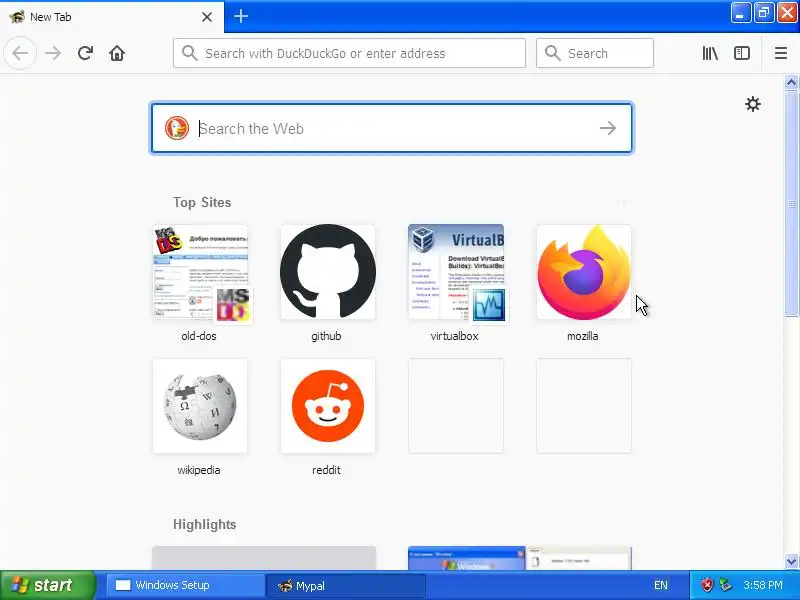Click the 3:58 PM clock
The height and width of the screenshot is (600, 800).
pyautogui.click(x=763, y=585)
